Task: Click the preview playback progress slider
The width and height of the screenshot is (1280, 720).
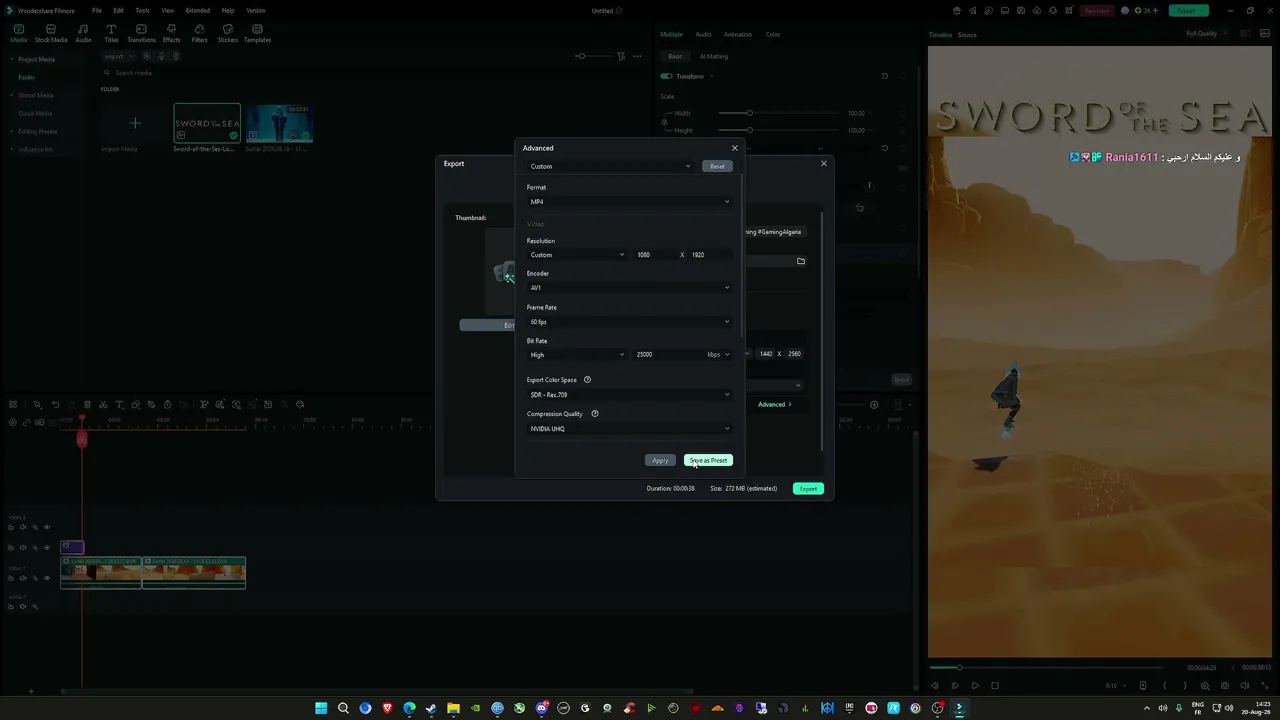Action: coord(1046,667)
